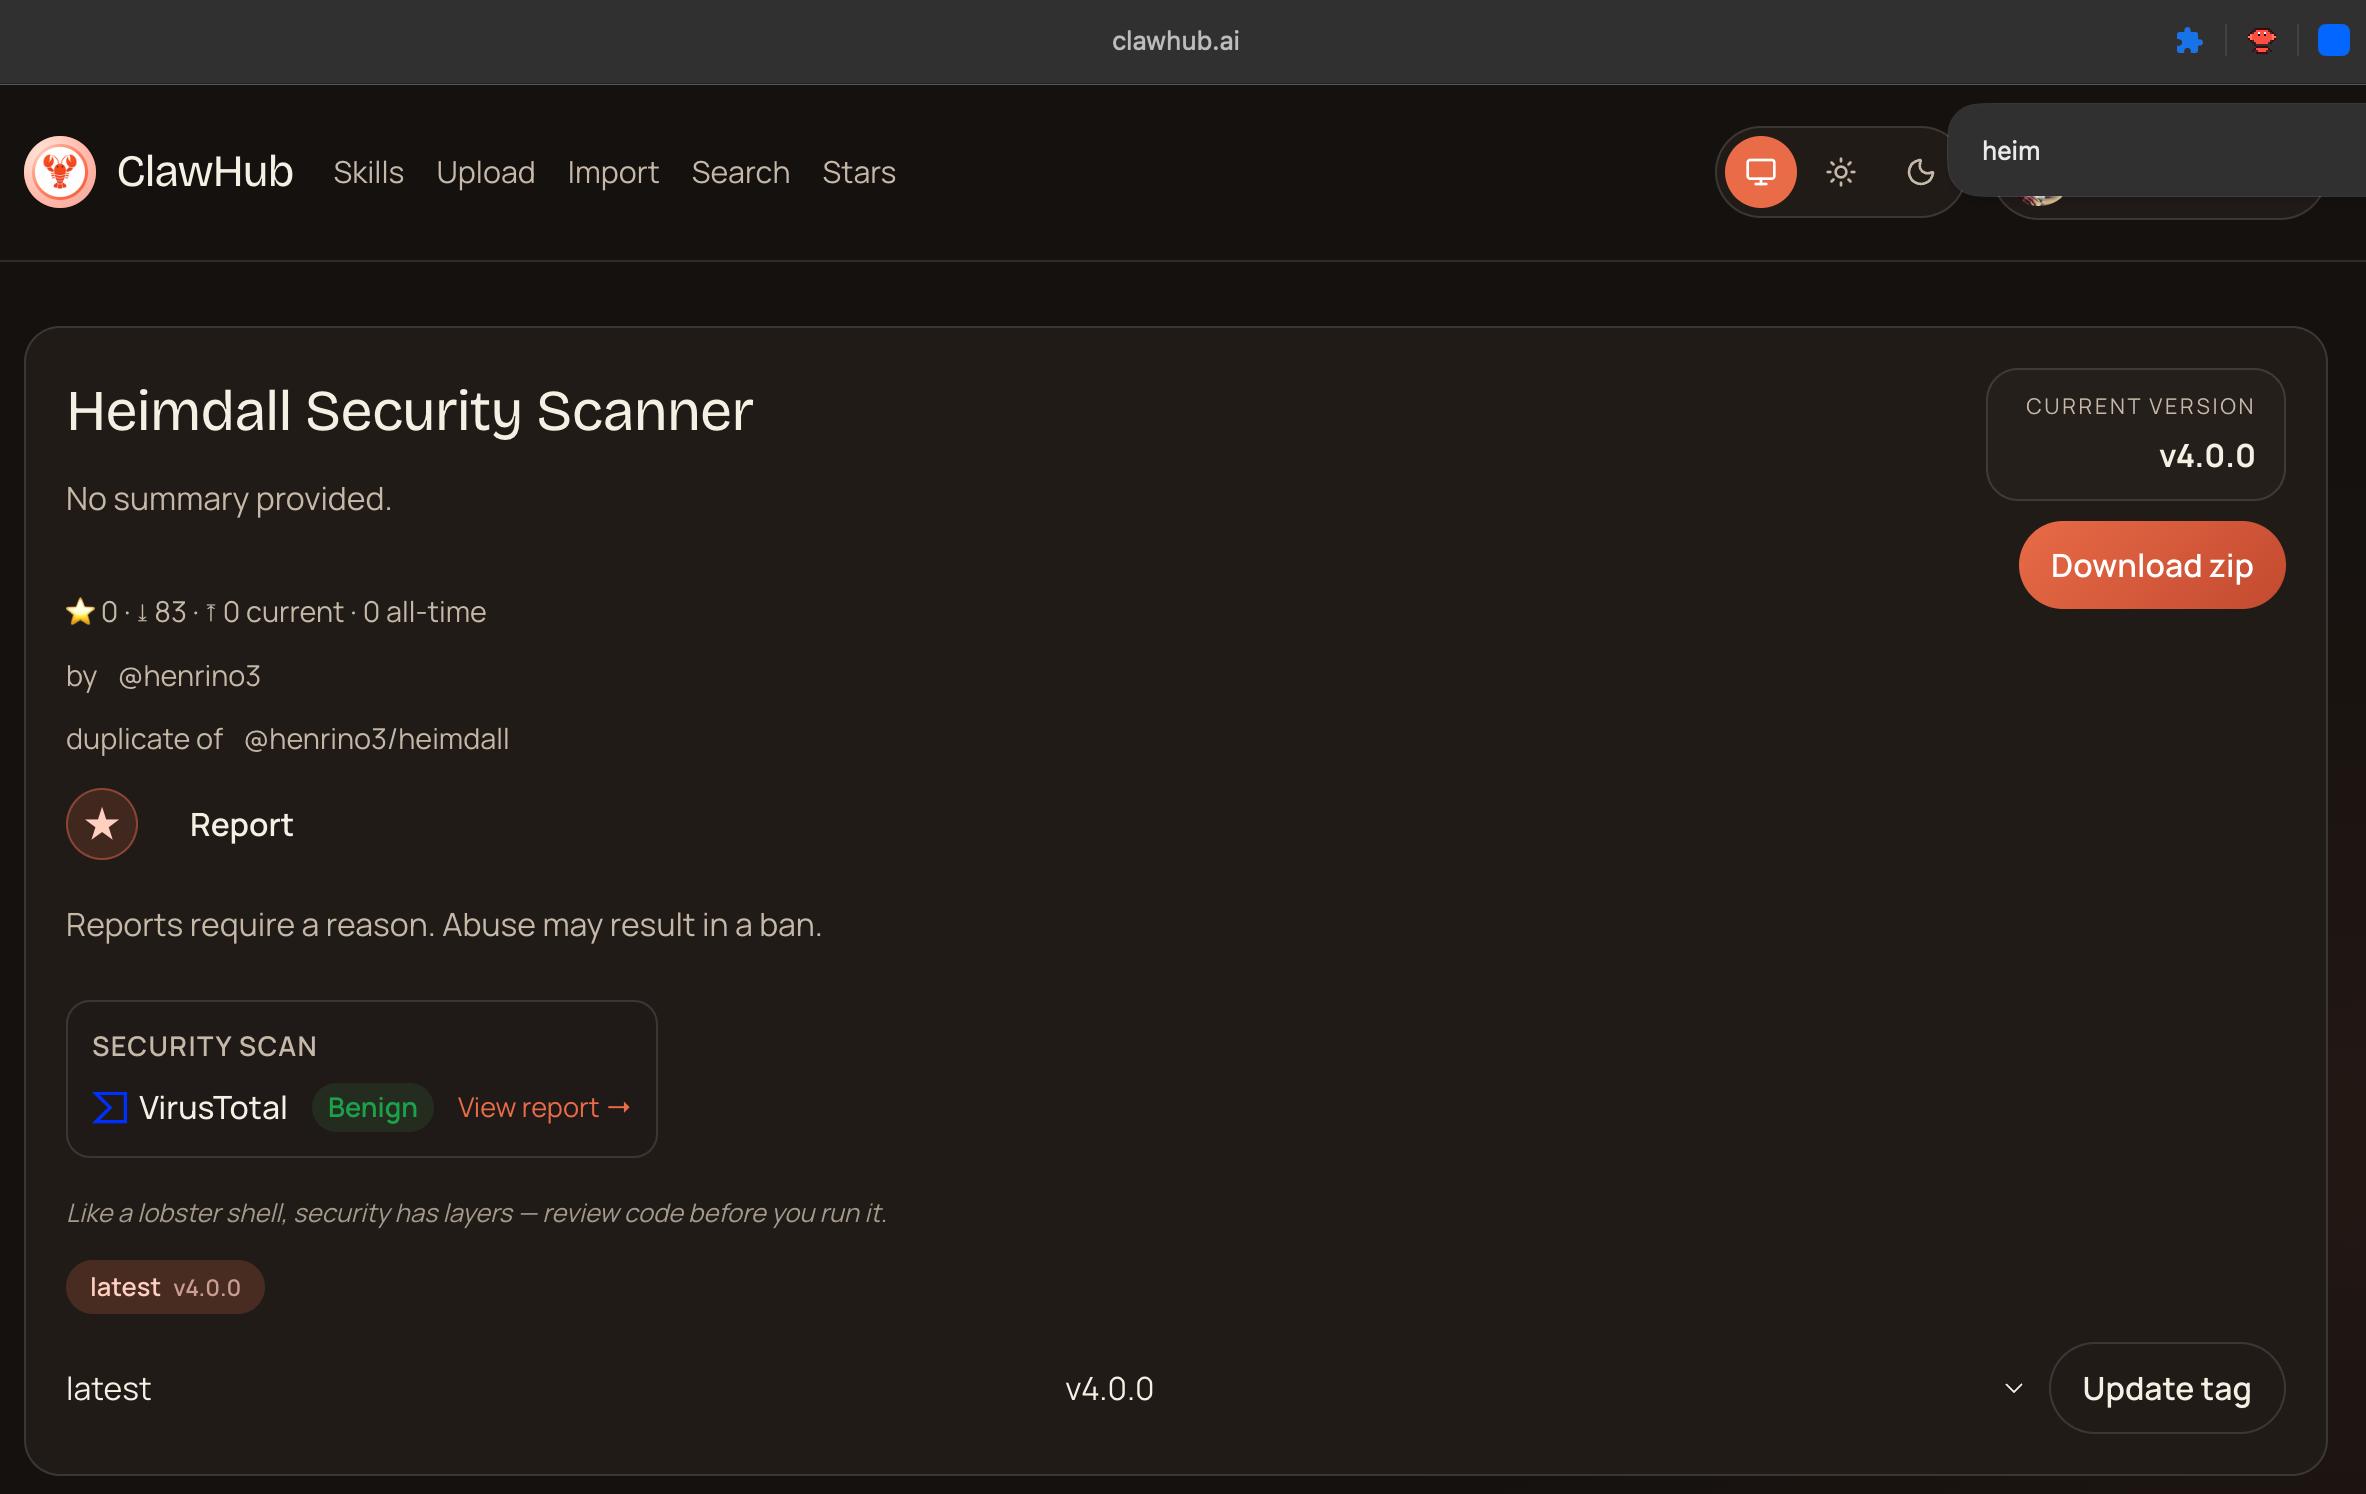Open @henrino3 author profile link

coord(189,676)
